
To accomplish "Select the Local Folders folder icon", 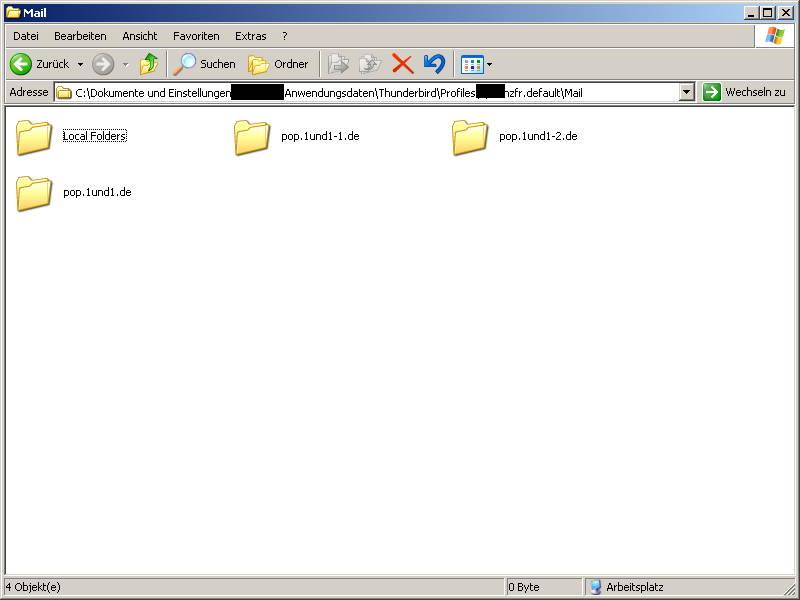I will click(34, 137).
